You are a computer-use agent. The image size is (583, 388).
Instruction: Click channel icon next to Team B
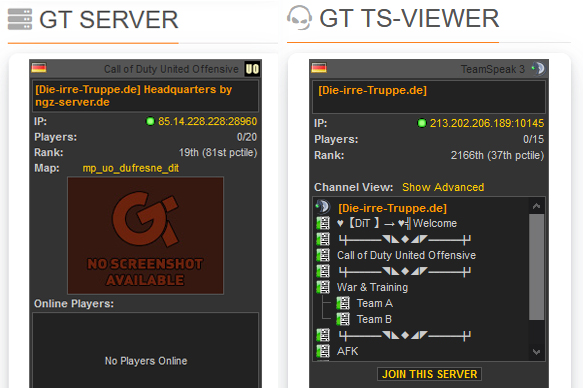pos(343,319)
